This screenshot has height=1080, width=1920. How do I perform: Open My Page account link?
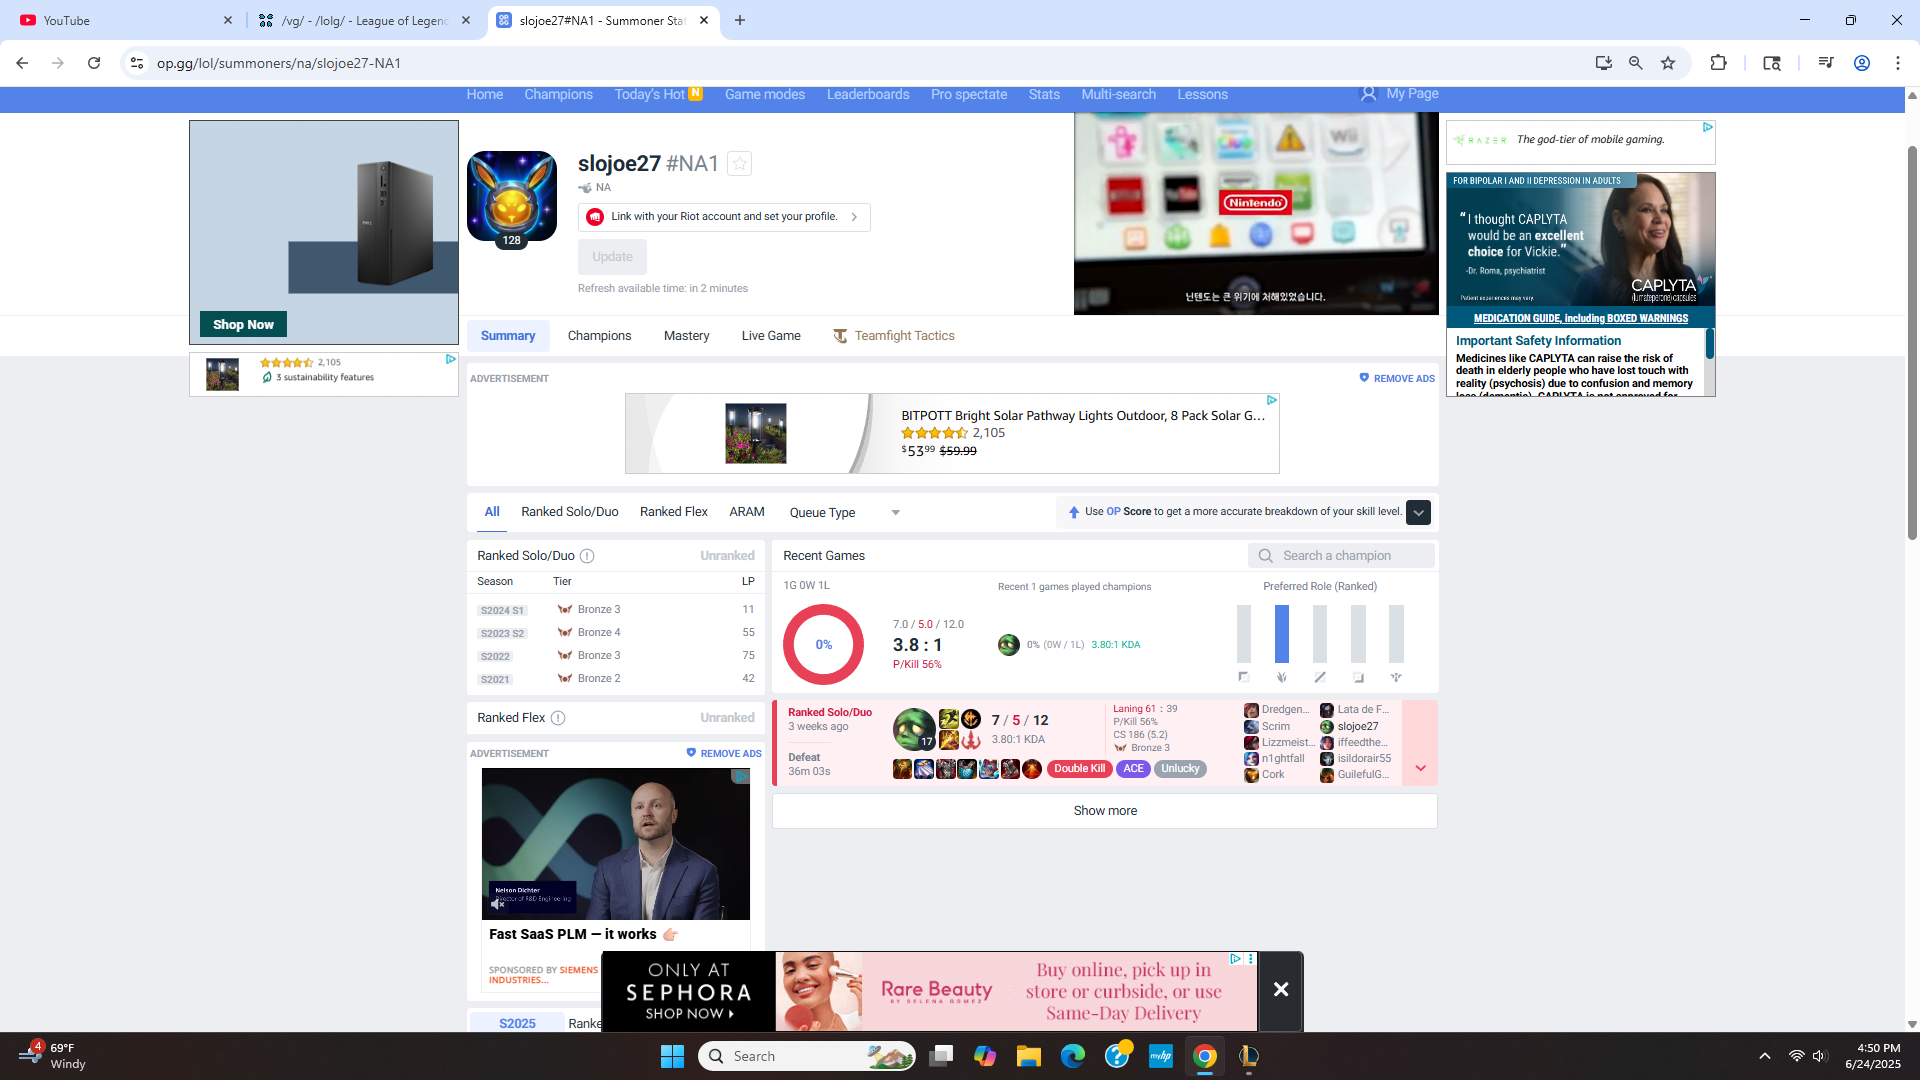(x=1399, y=94)
